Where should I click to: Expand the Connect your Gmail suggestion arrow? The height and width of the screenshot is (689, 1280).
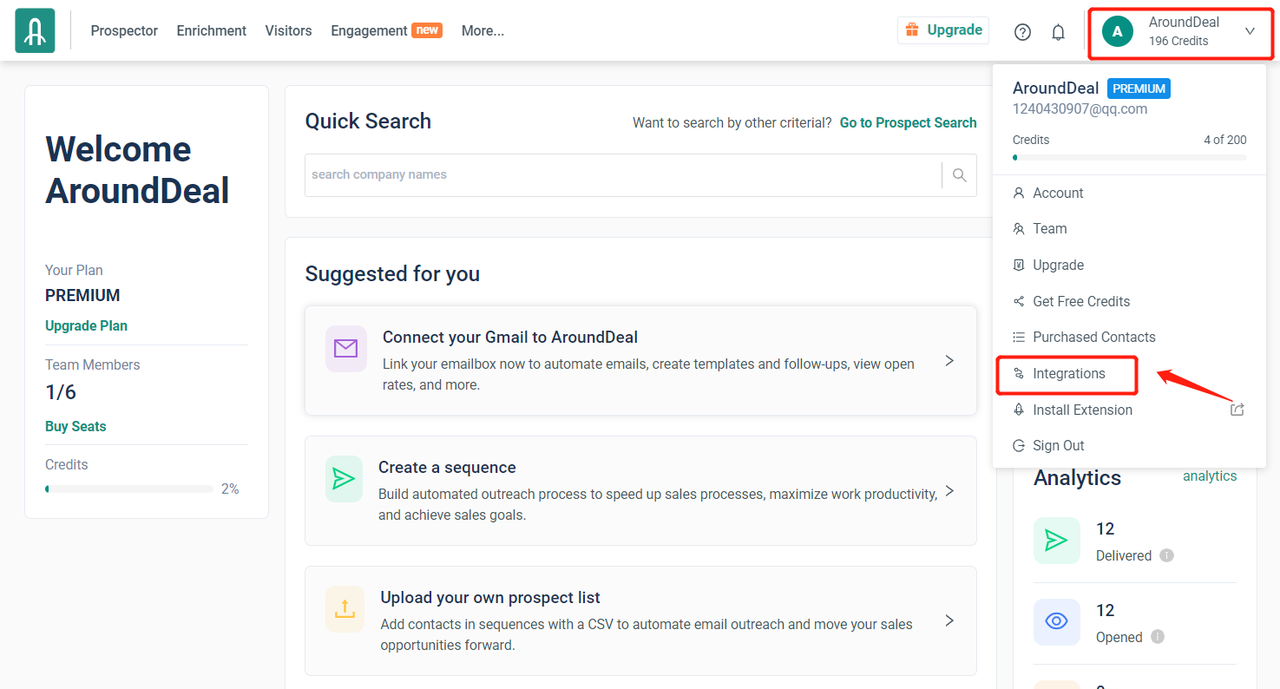(x=949, y=360)
